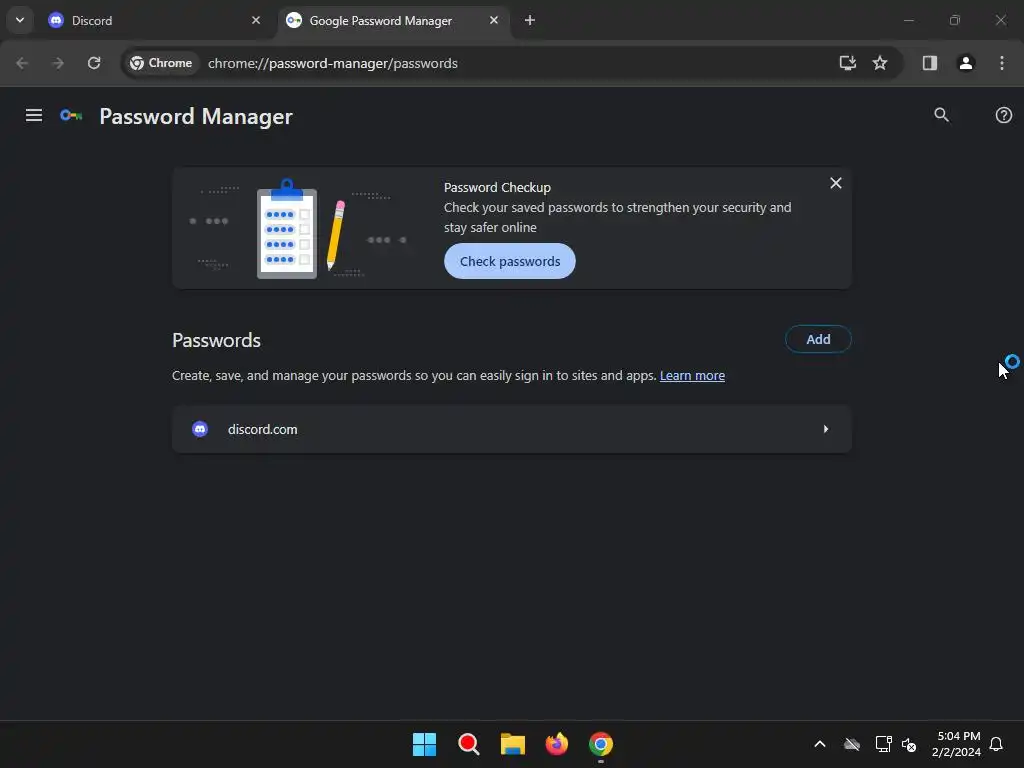Launch Firefox from the taskbar
The image size is (1024, 768).
(x=556, y=744)
